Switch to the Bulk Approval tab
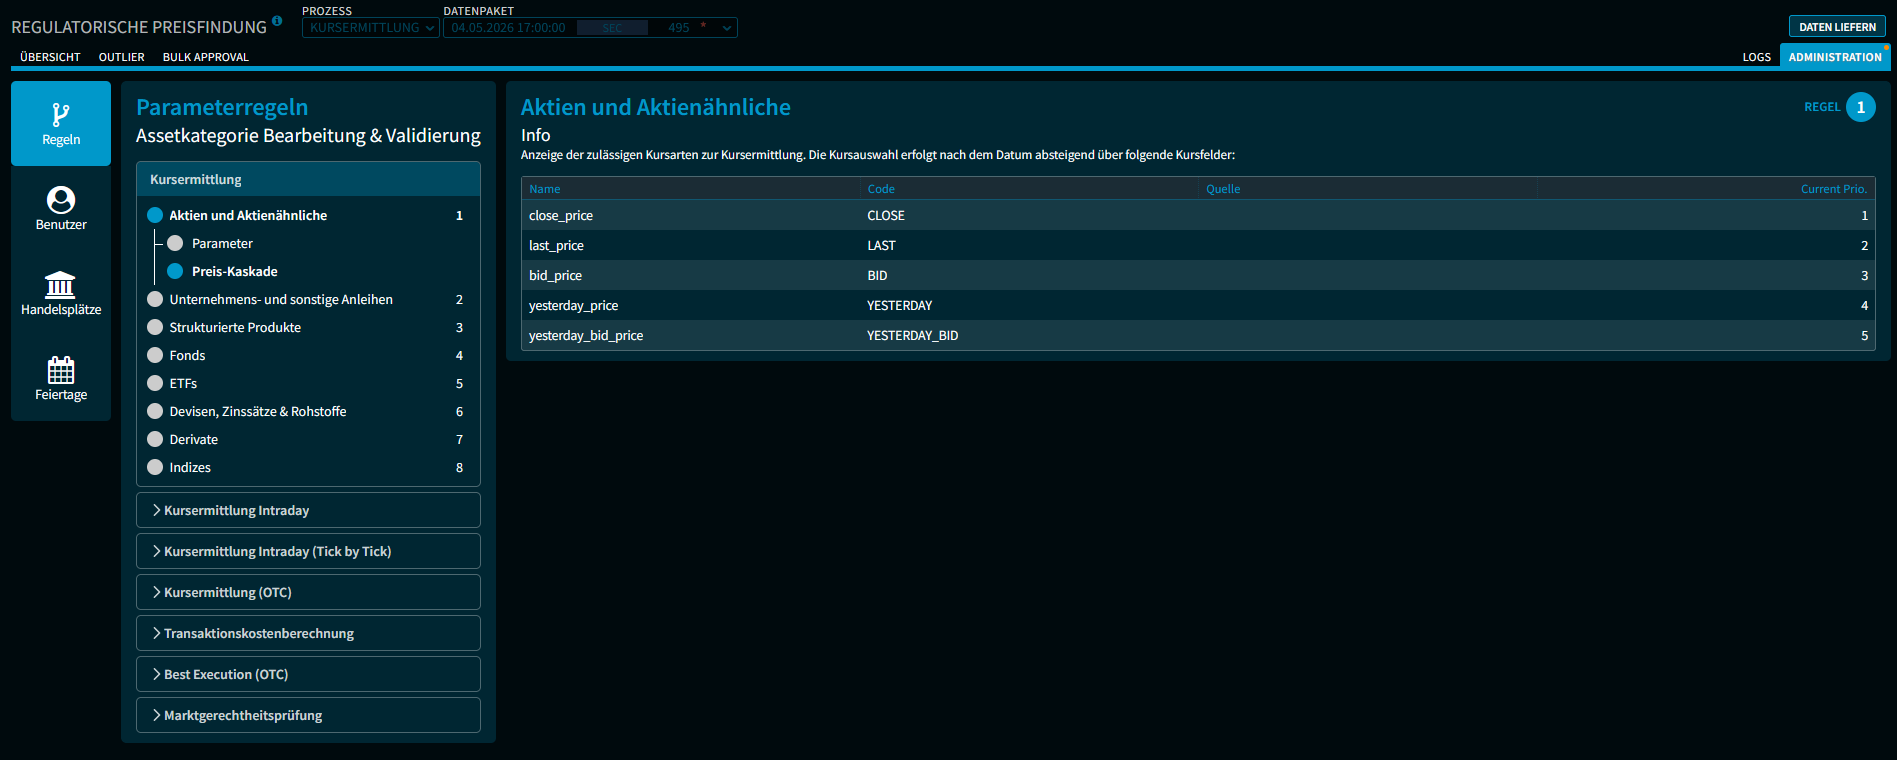The image size is (1897, 760). 206,57
